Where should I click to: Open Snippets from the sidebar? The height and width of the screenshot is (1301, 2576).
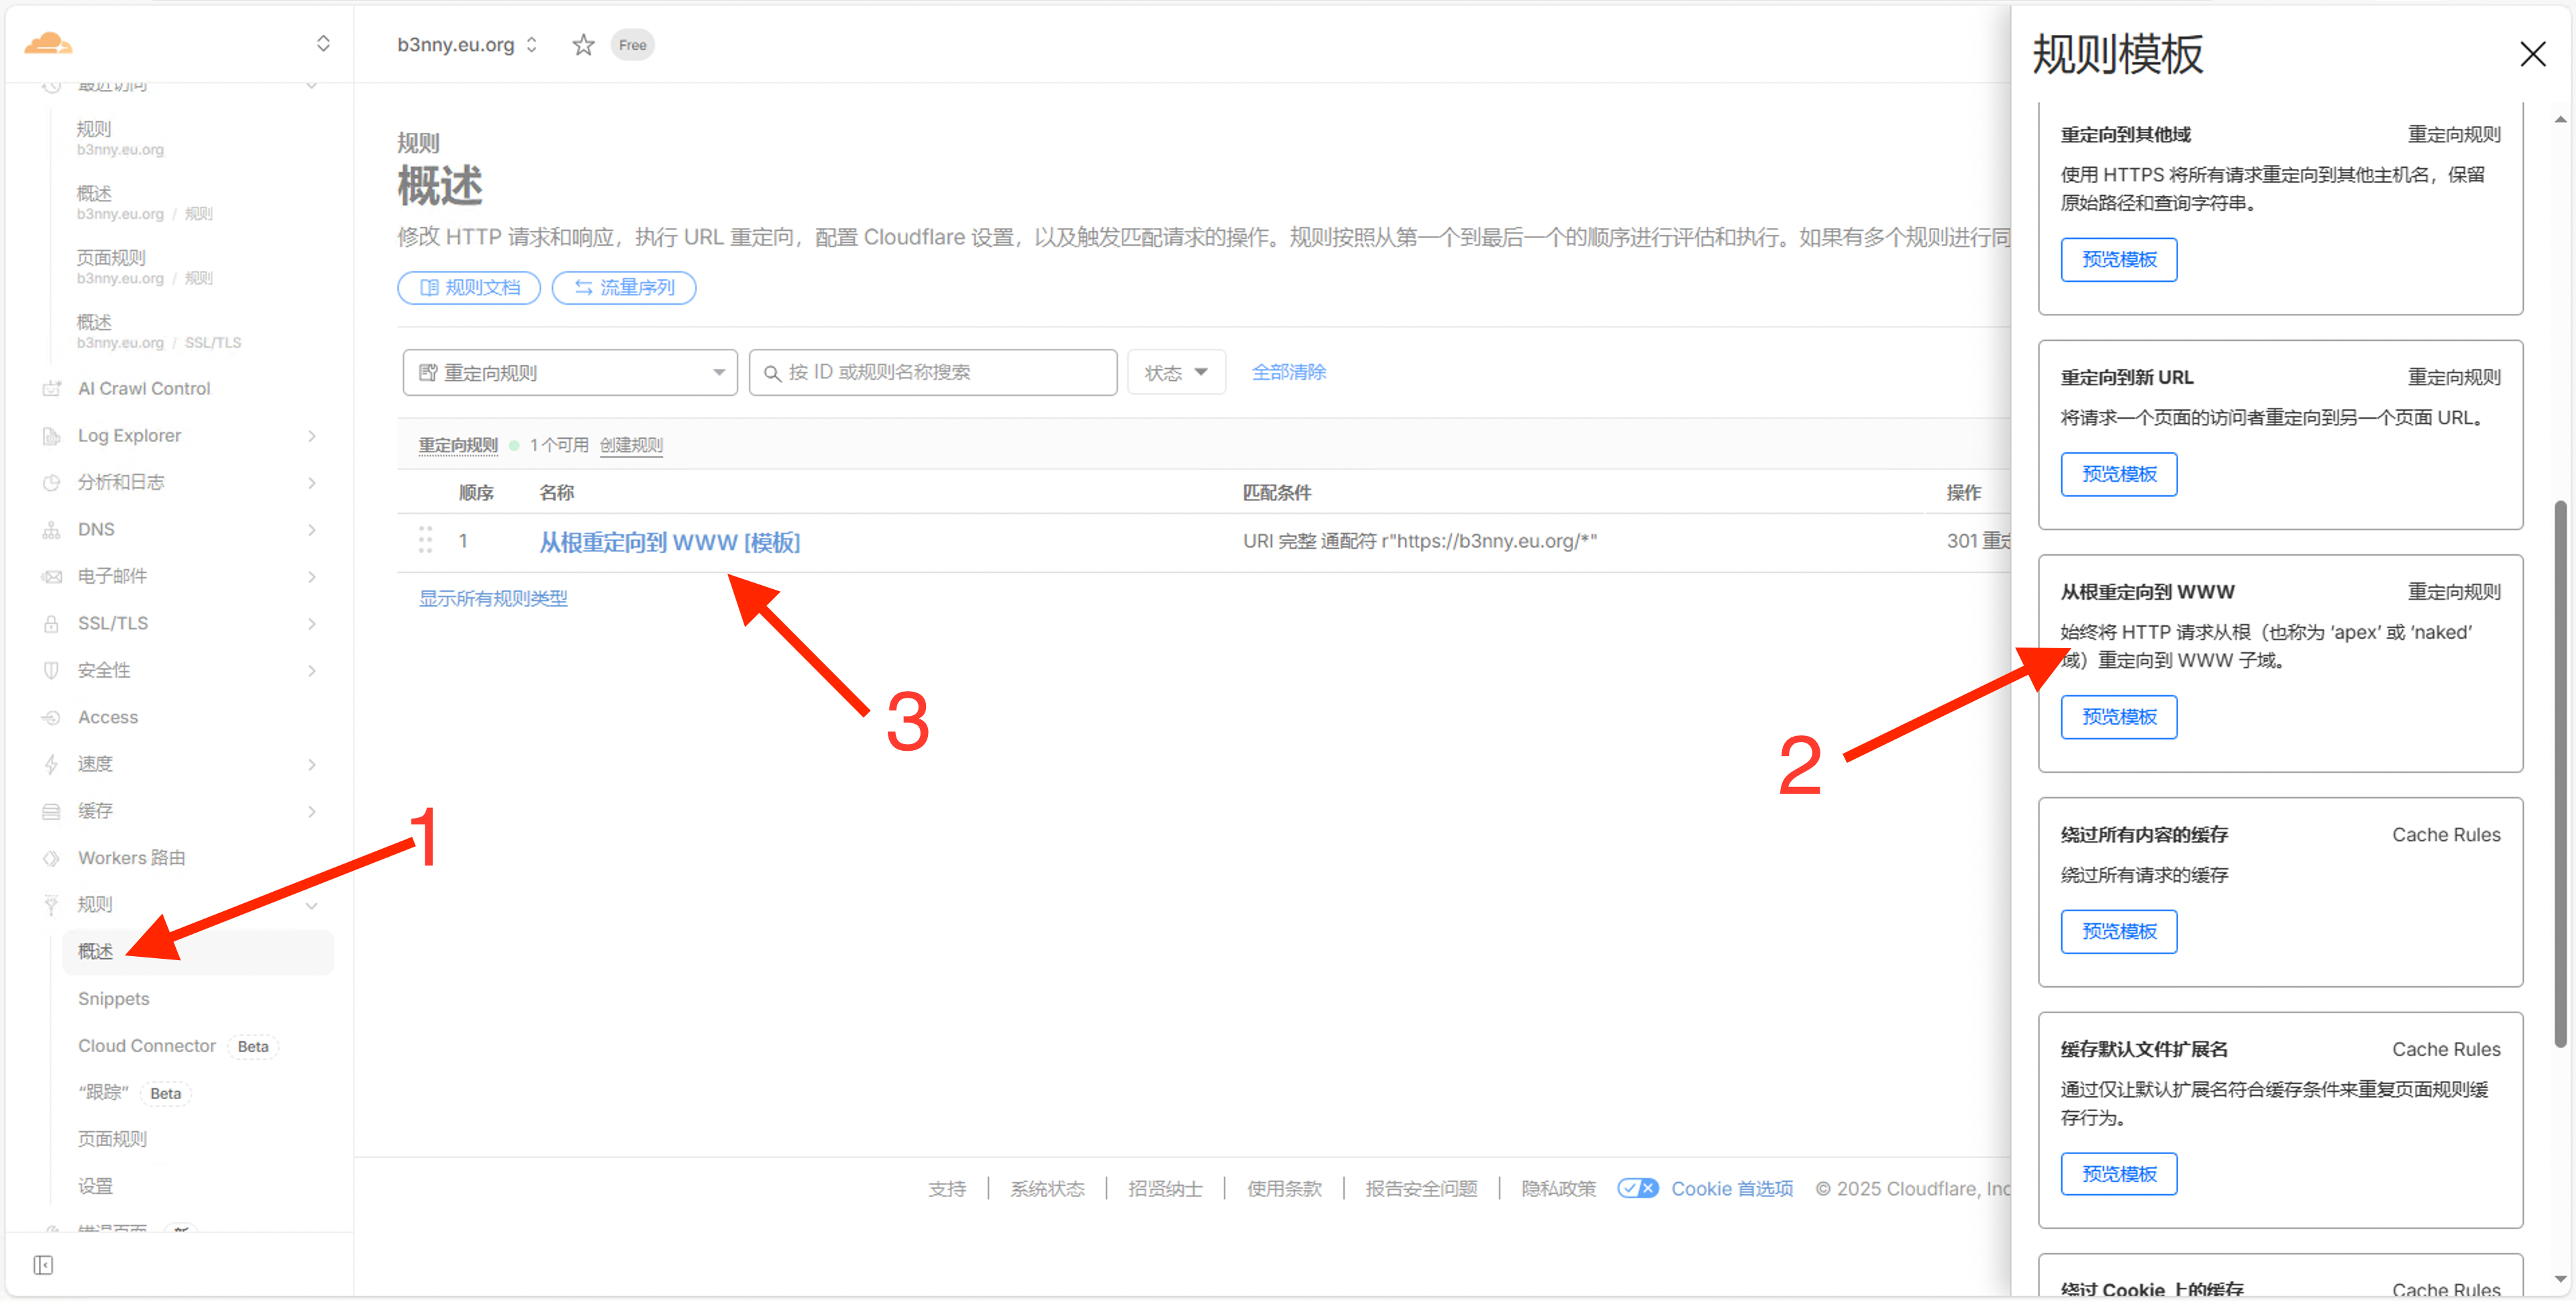113,998
